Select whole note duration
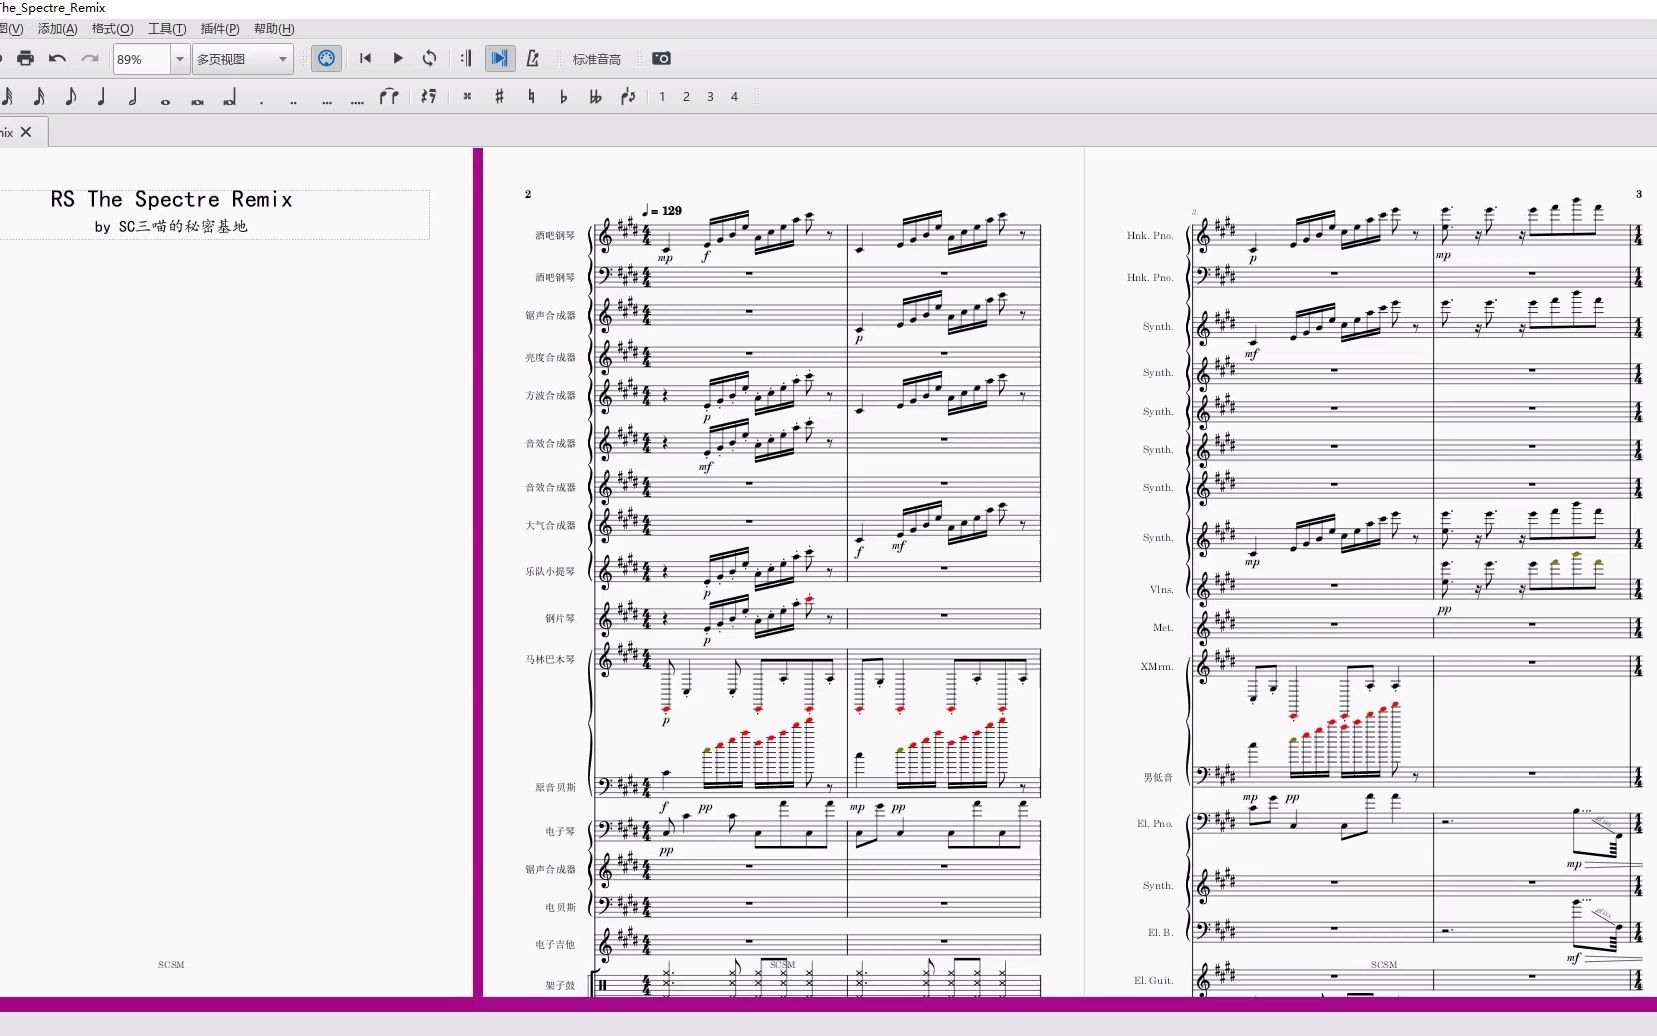The width and height of the screenshot is (1657, 1036). click(166, 100)
